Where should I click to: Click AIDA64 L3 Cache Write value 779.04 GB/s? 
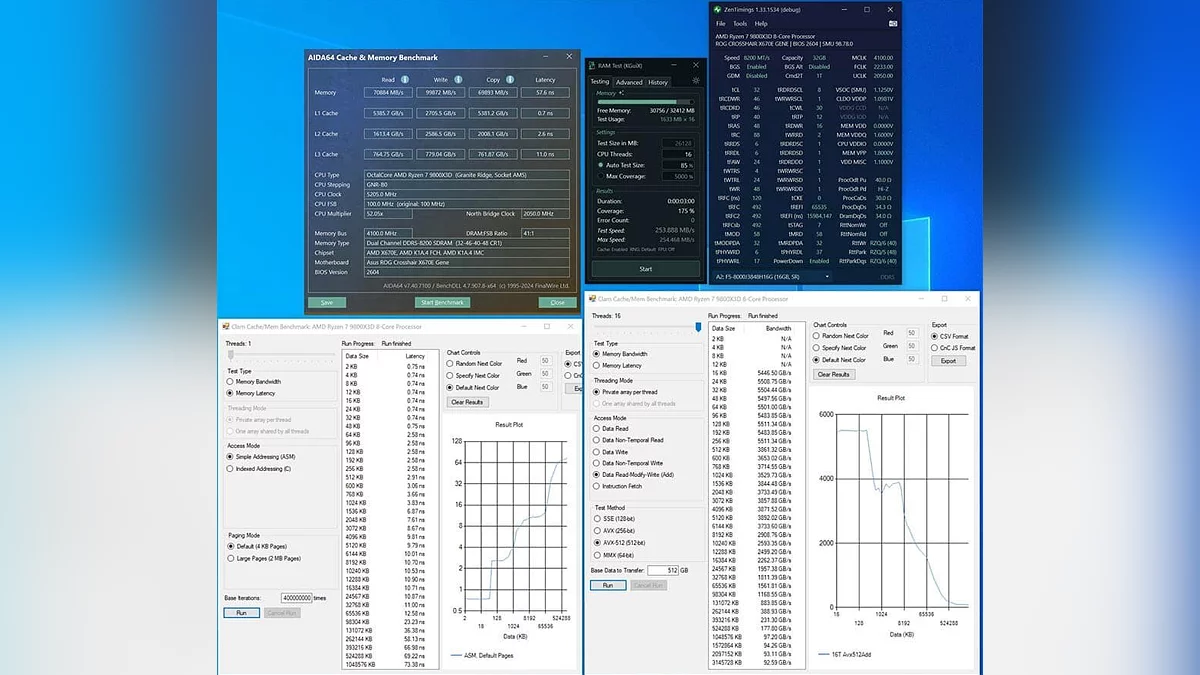(441, 154)
